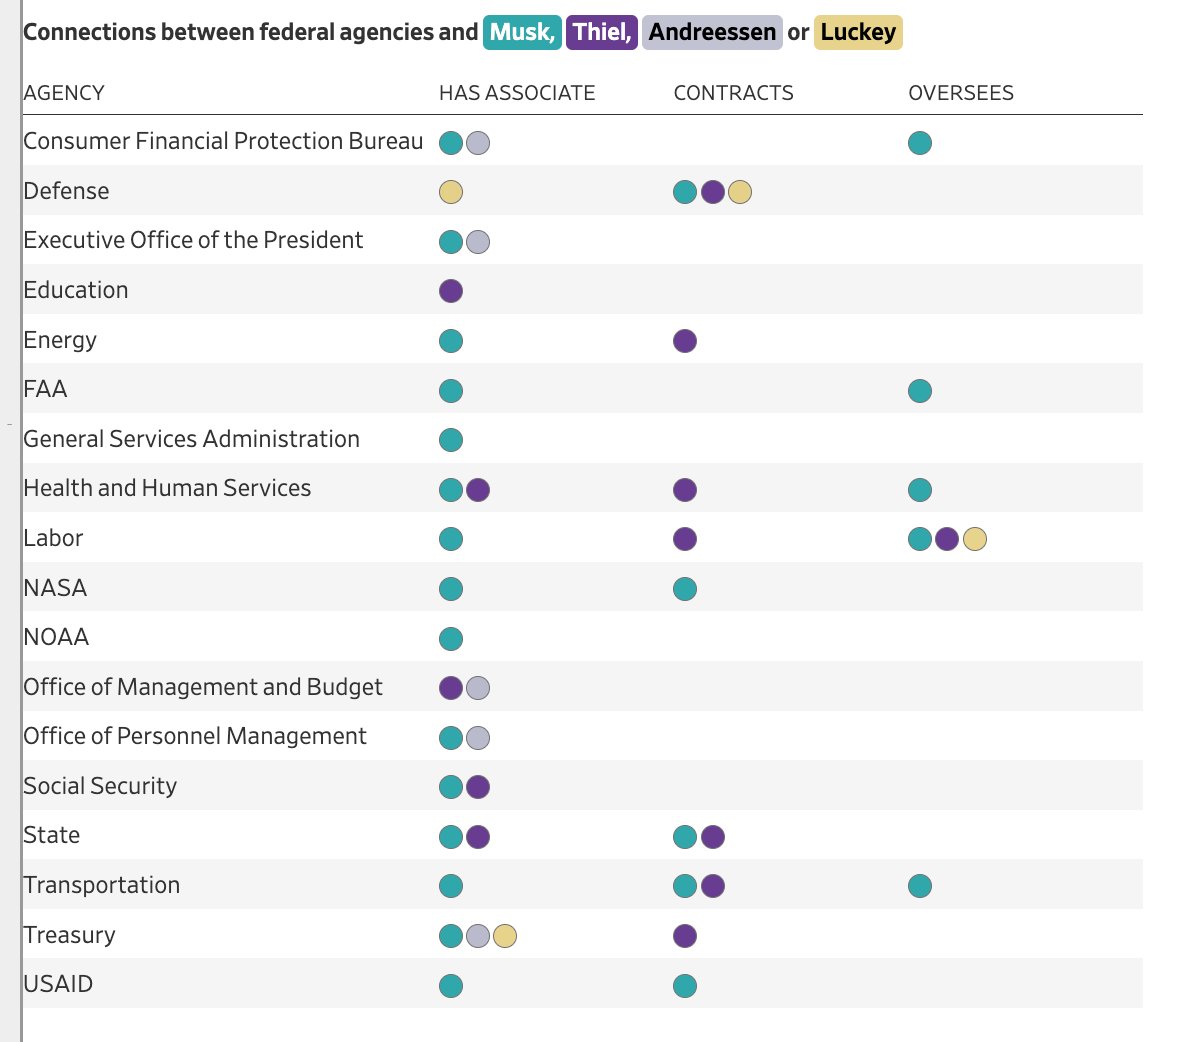
Task: Click Office of Personnel Management gray dot
Action: [478, 738]
